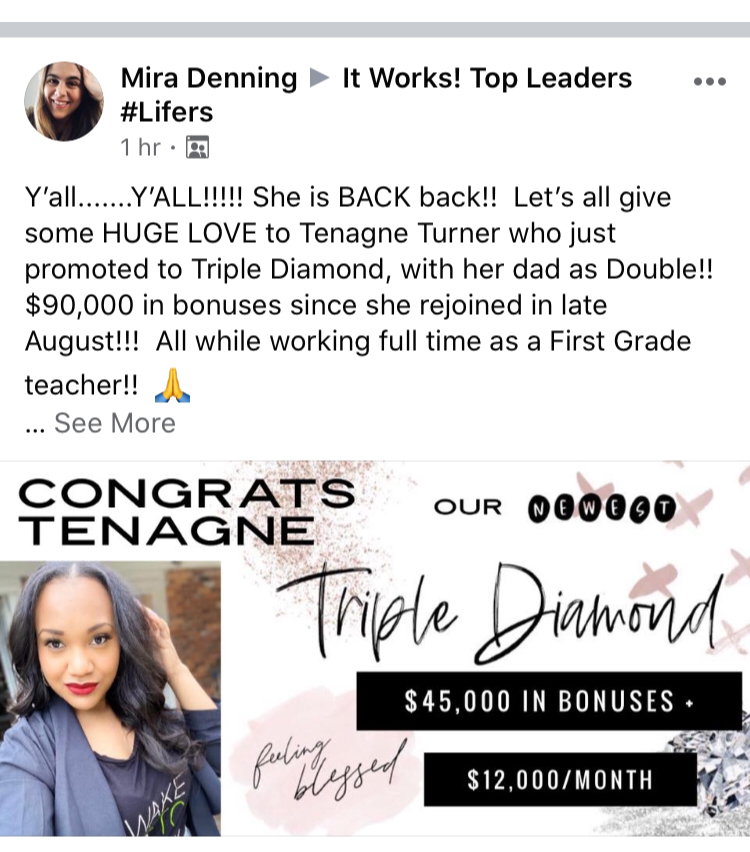
Task: Open Mira Denning's round profile picture
Action: [64, 101]
